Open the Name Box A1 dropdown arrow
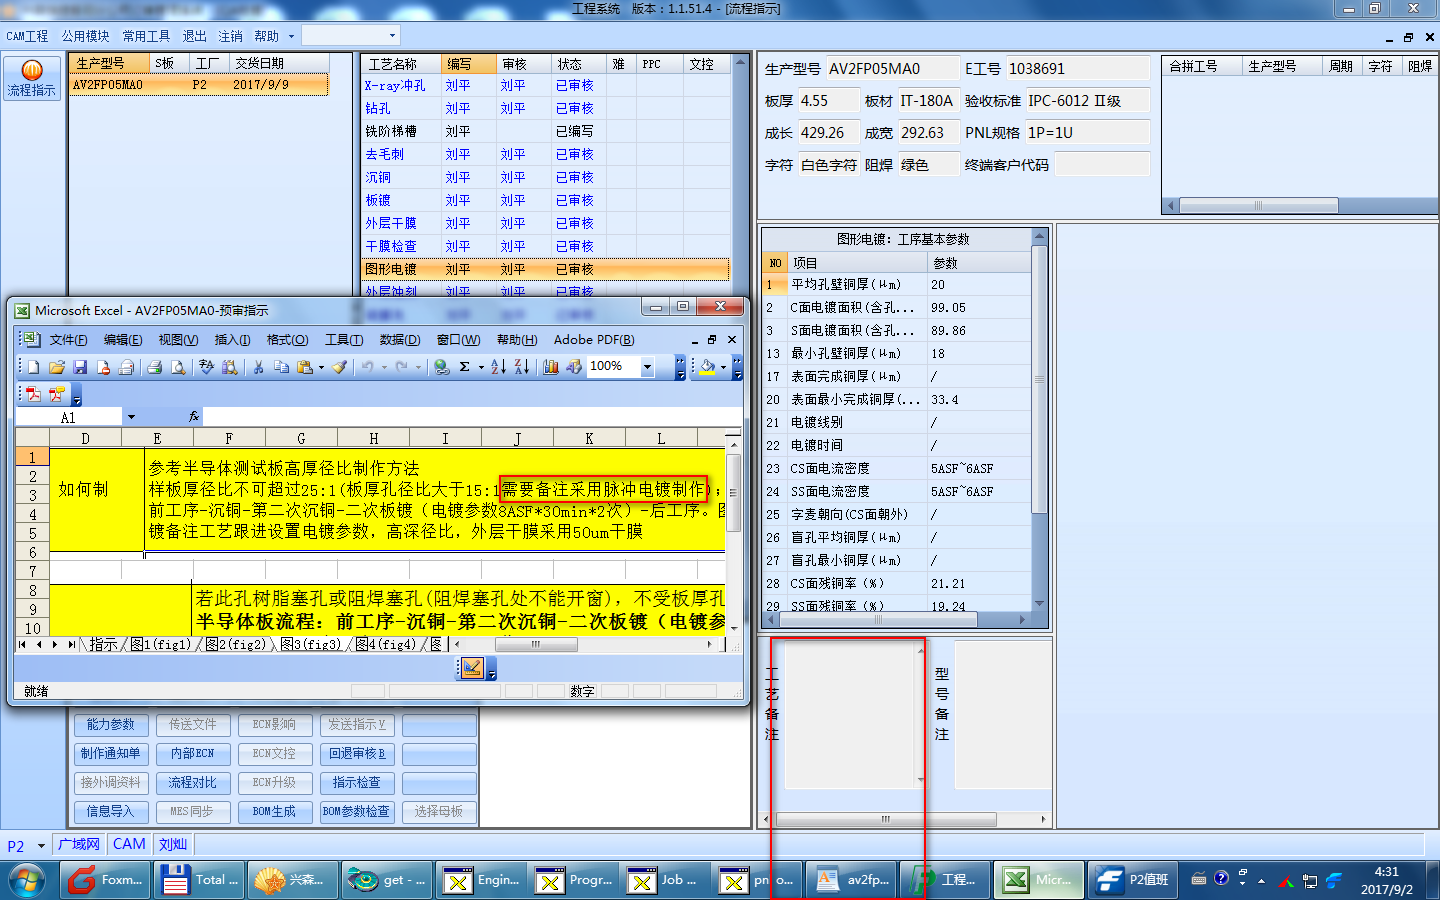 (131, 417)
